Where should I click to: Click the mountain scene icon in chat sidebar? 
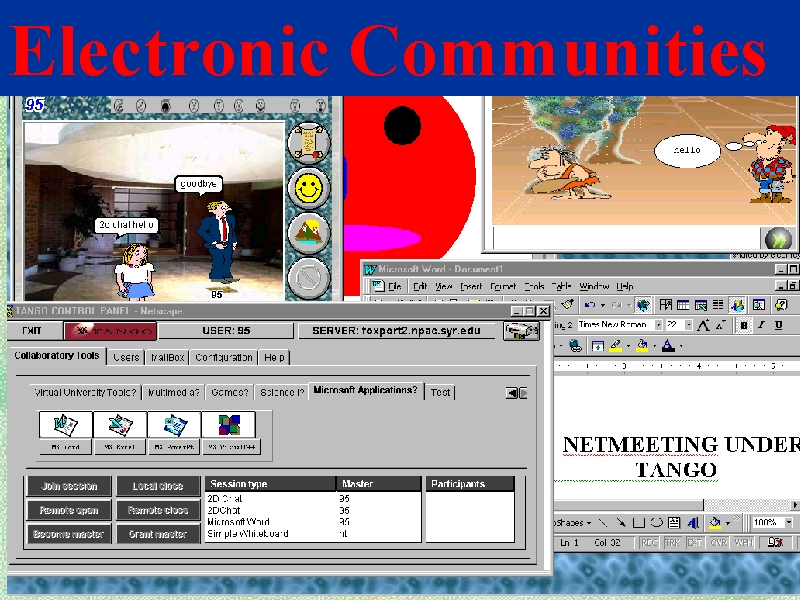pyautogui.click(x=309, y=233)
